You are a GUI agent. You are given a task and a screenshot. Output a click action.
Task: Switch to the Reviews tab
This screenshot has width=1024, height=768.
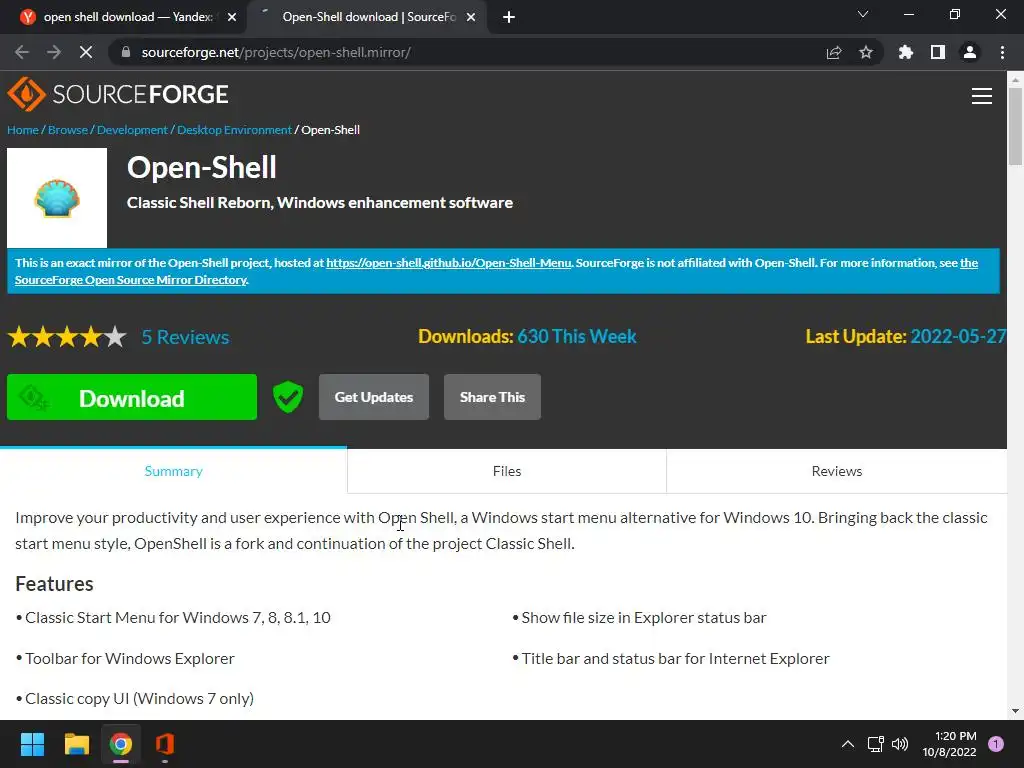click(837, 471)
